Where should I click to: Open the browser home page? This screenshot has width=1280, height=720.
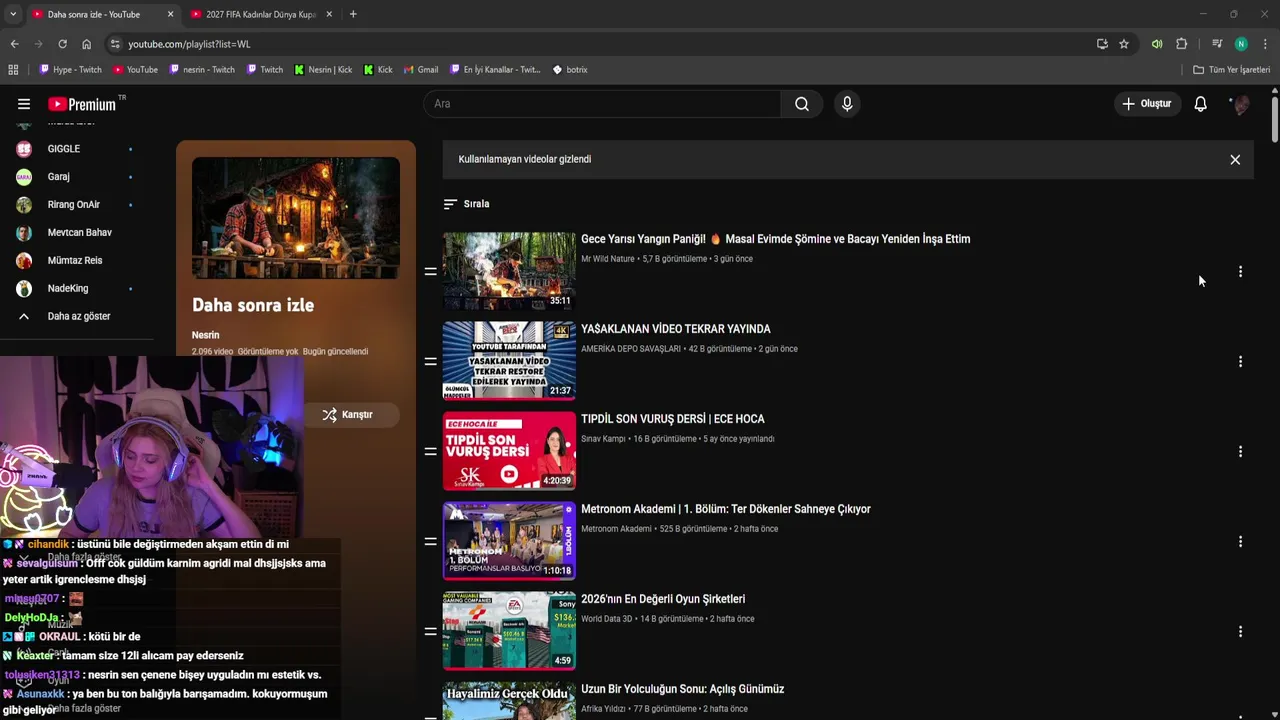86,44
